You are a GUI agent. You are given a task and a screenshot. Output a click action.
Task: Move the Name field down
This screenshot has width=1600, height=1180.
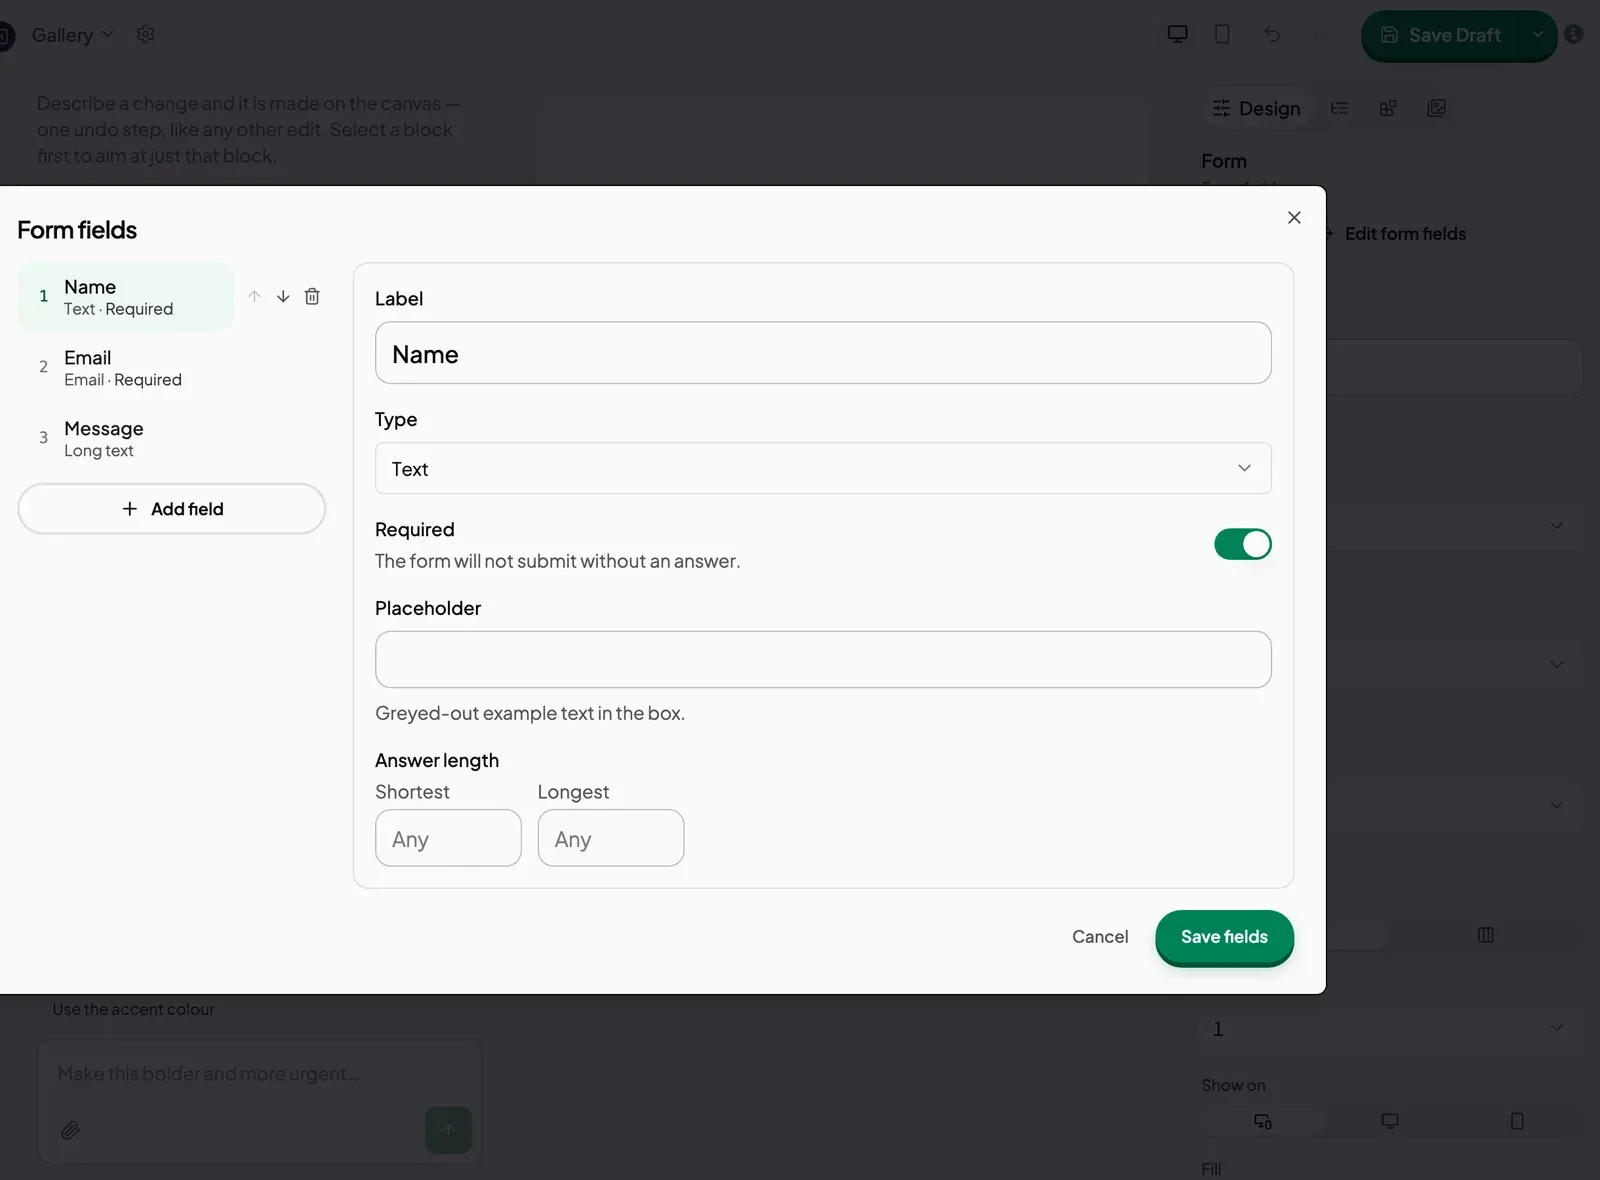click(283, 296)
